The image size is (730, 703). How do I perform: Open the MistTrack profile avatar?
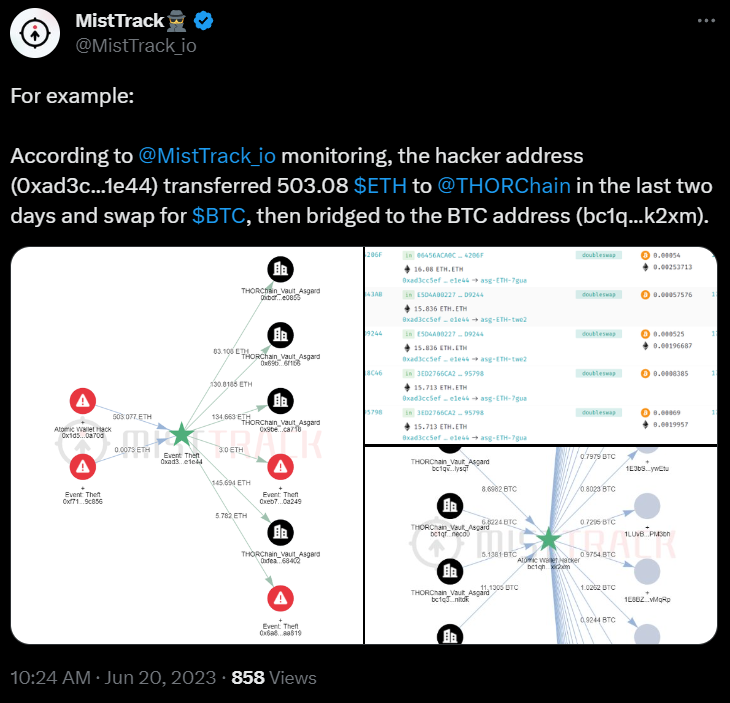(x=35, y=33)
